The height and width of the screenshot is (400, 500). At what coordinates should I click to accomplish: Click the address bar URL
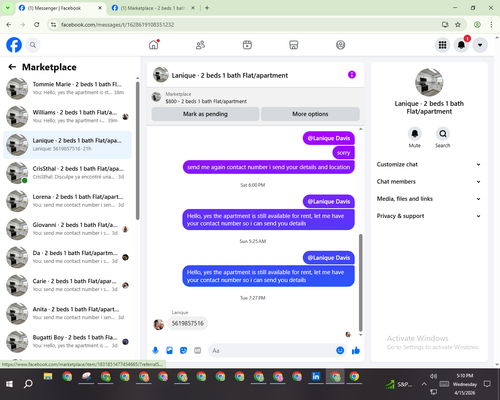[x=117, y=25]
